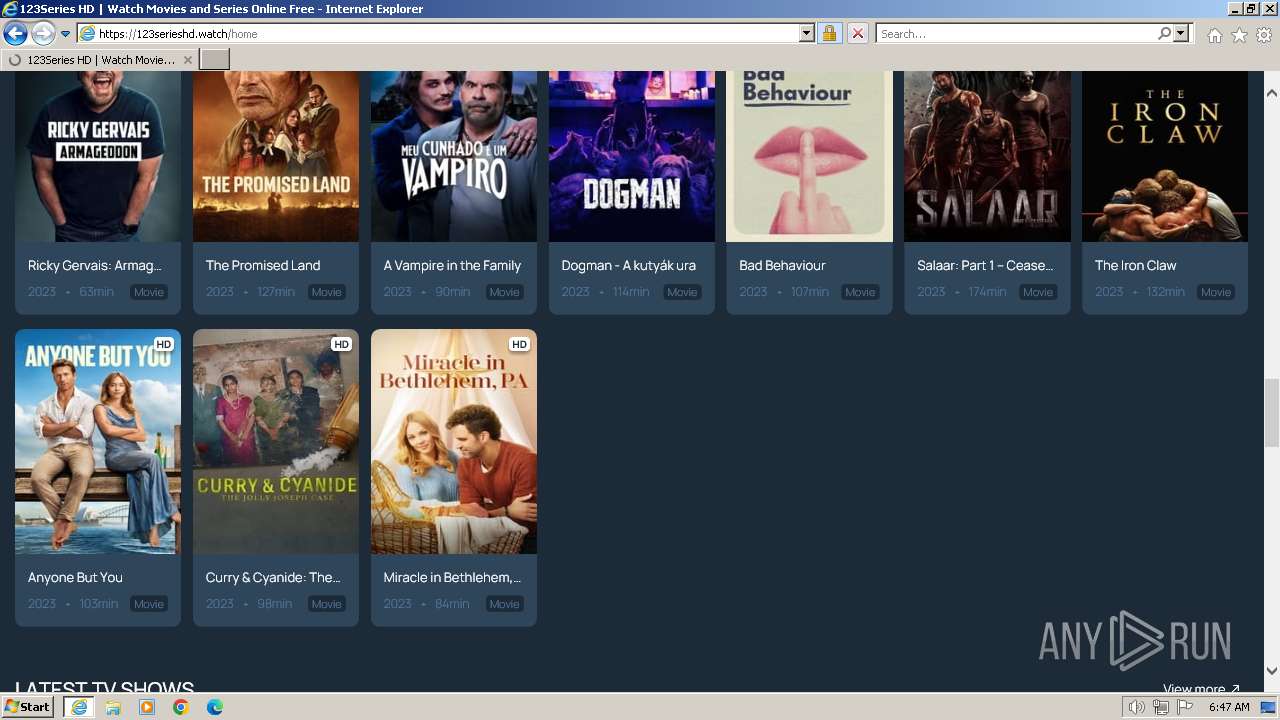
Task: Open the Salaar poster
Action: [x=987, y=156]
